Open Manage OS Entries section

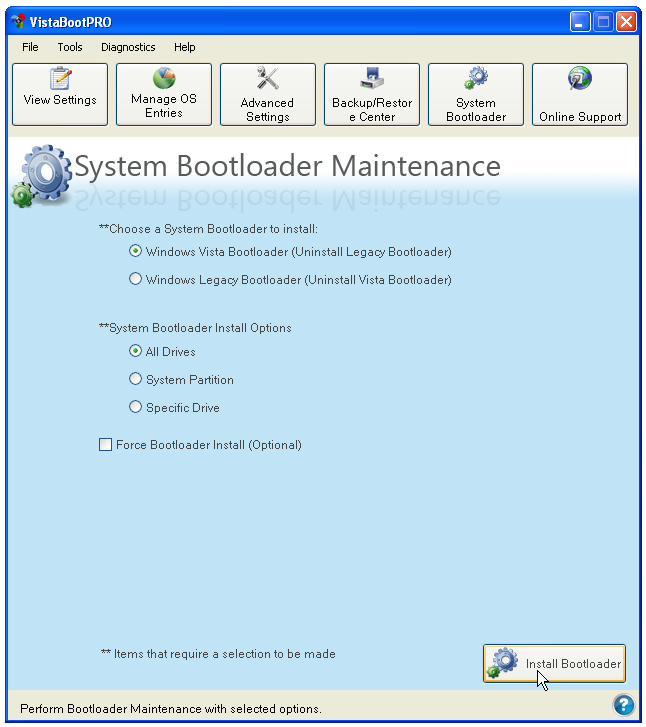click(x=164, y=95)
